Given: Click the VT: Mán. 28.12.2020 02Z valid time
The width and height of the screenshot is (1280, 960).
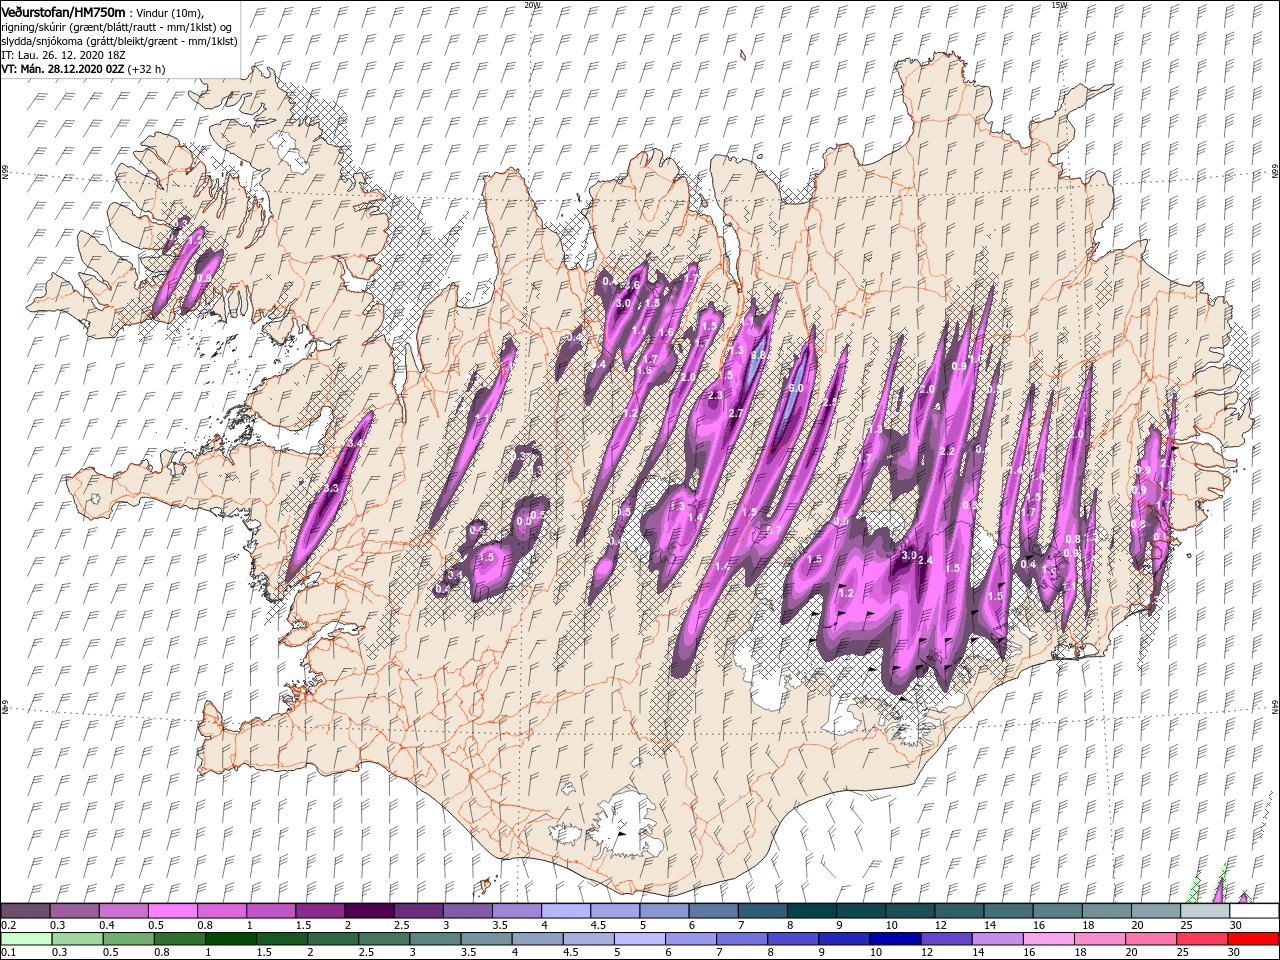Looking at the screenshot, I should click(x=62, y=69).
